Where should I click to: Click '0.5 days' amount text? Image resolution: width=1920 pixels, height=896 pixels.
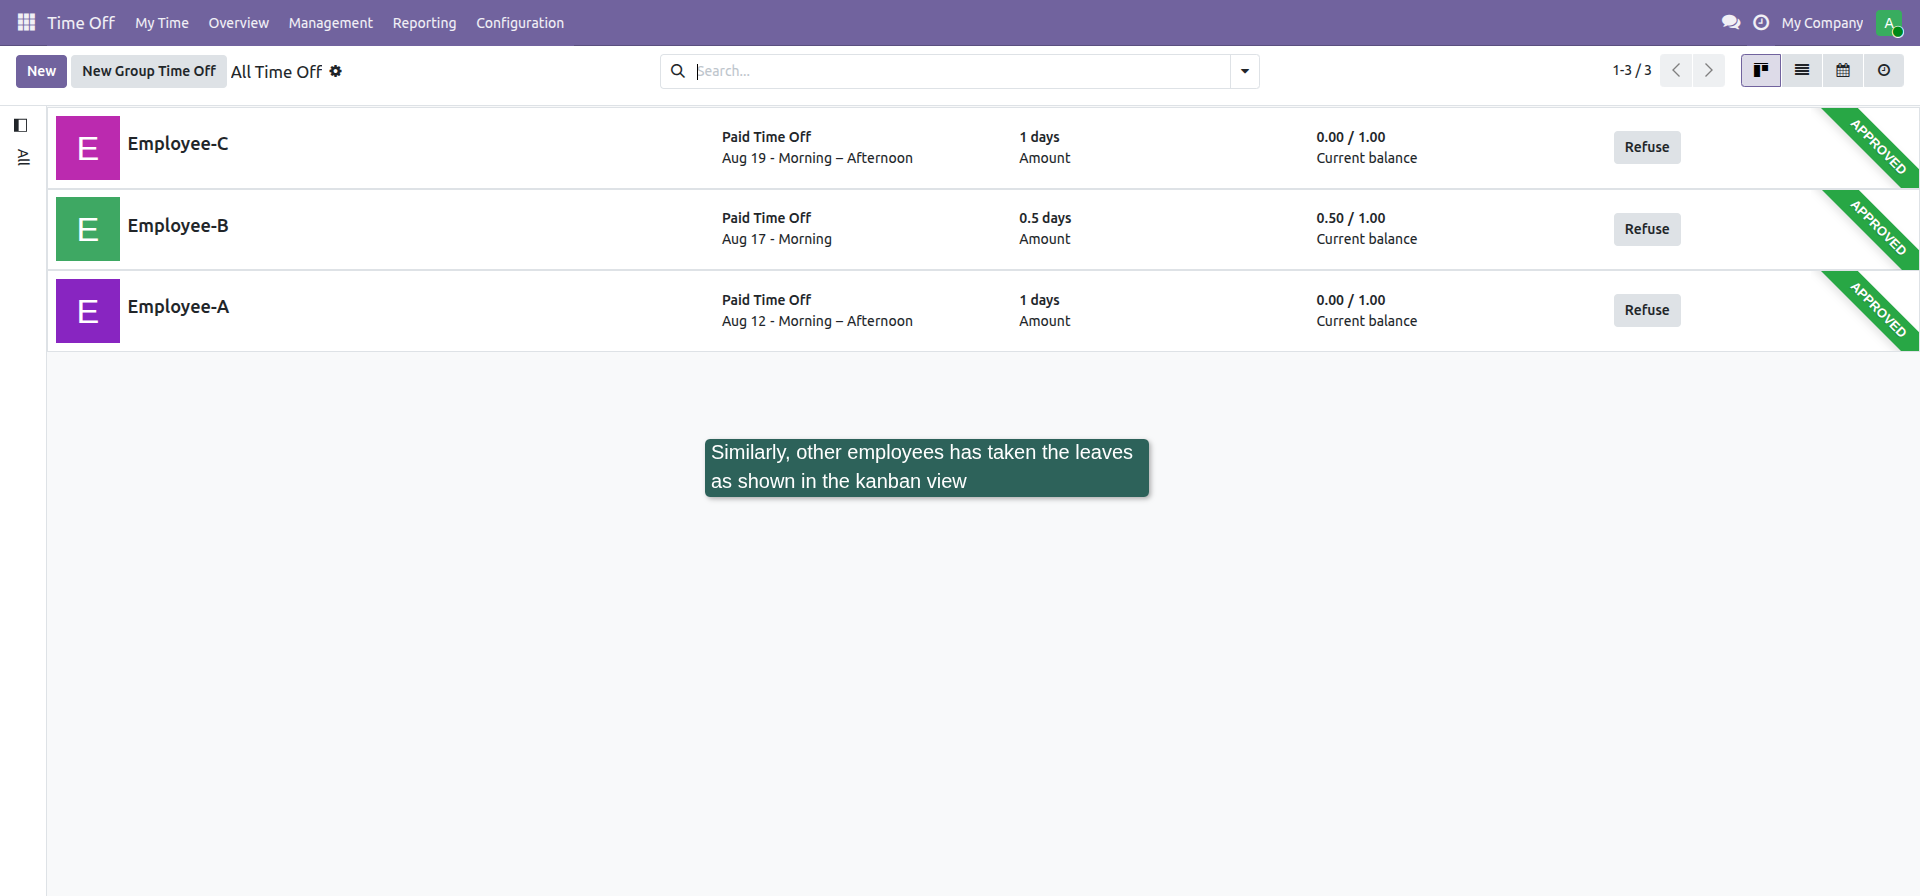tap(1045, 218)
